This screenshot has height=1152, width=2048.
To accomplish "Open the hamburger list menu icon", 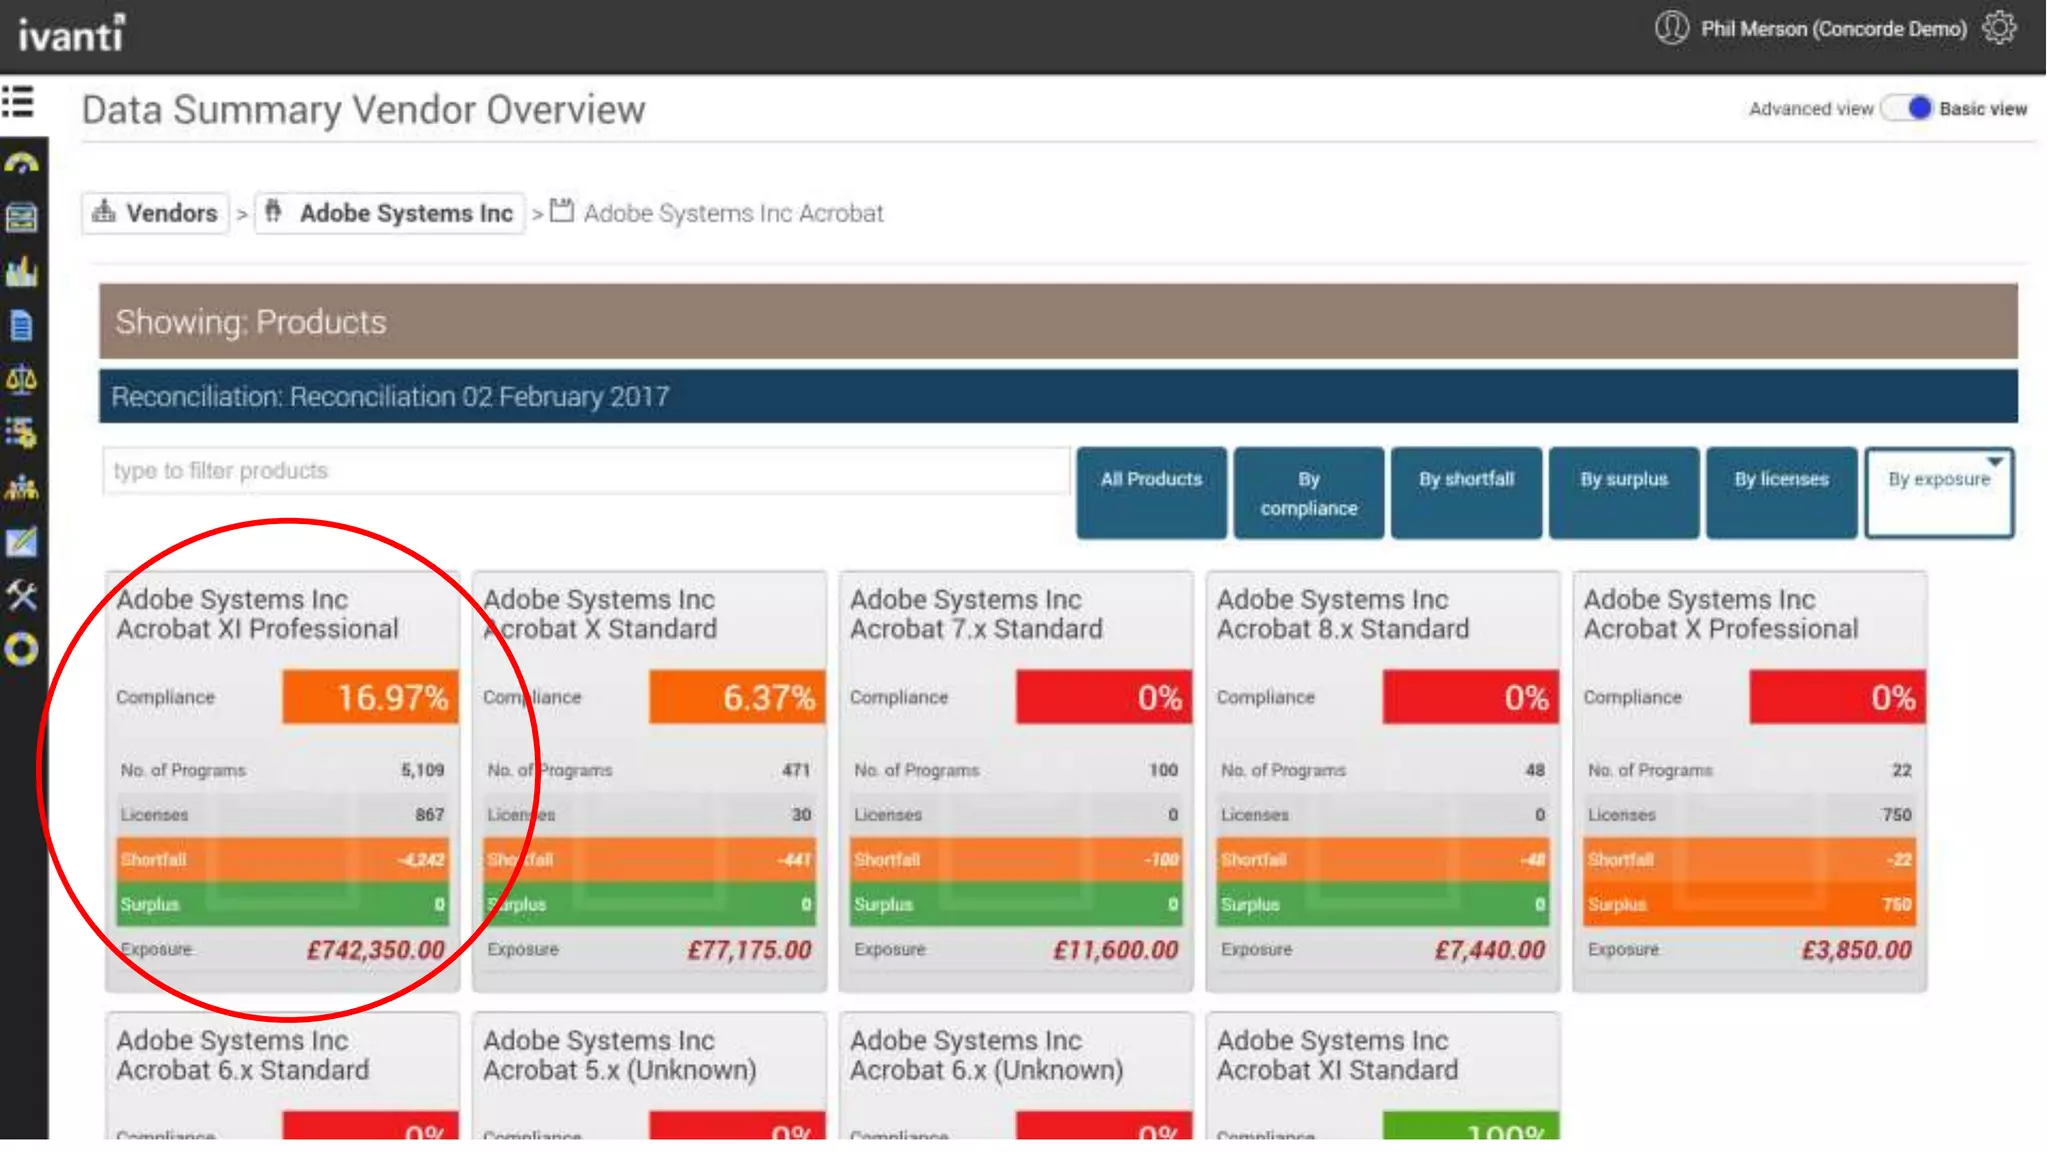I will click(18, 102).
